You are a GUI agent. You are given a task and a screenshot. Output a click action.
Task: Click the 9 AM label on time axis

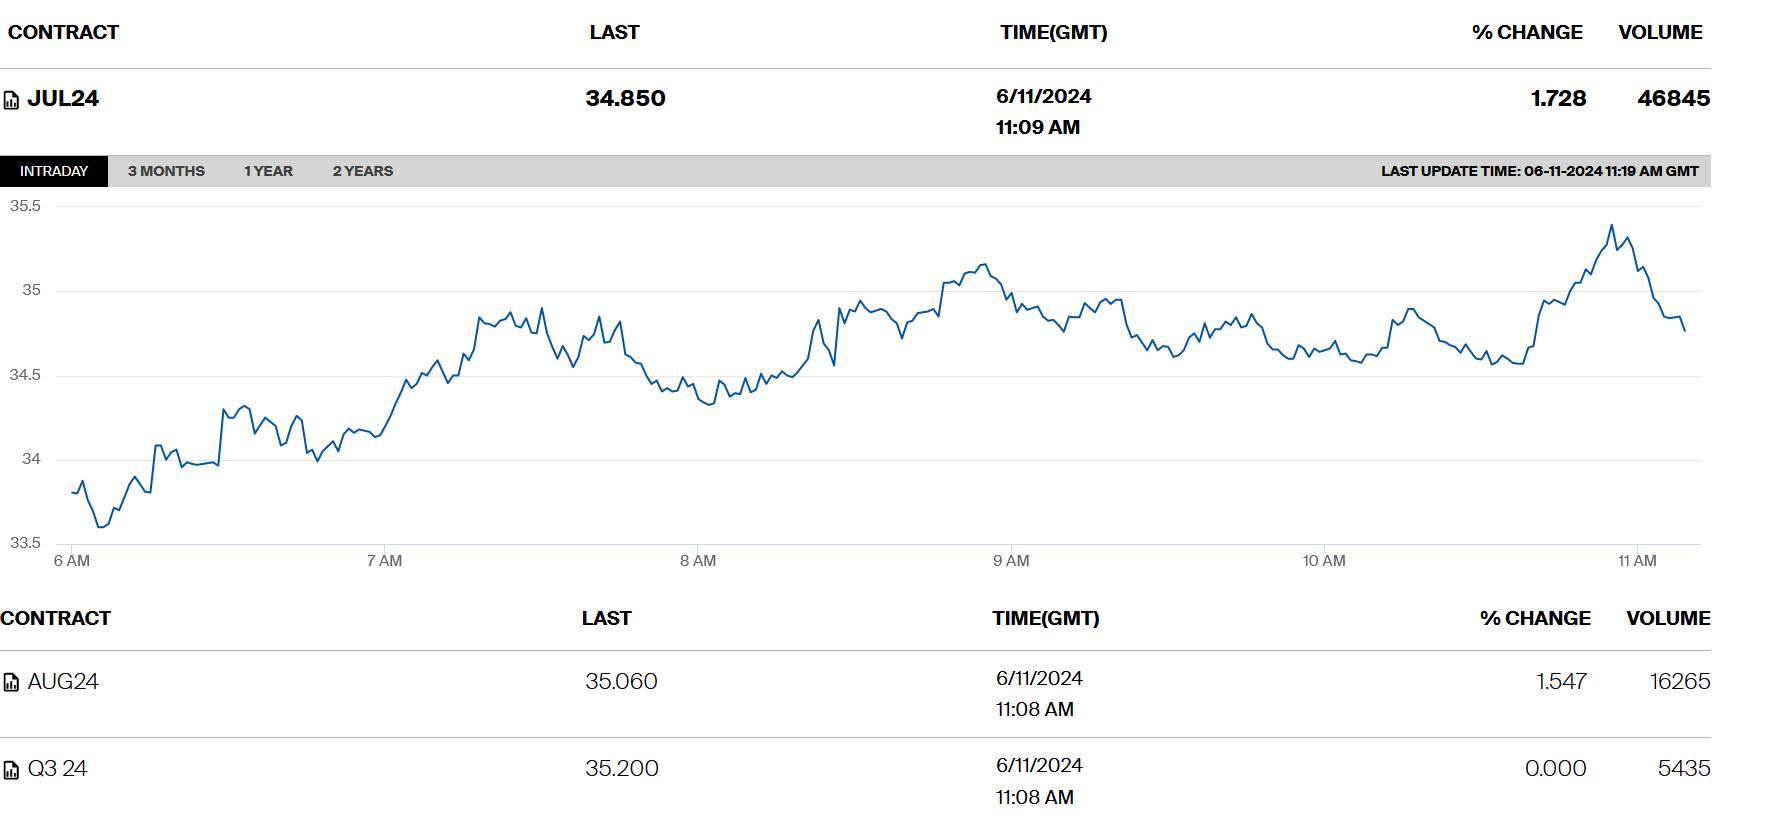point(1011,561)
